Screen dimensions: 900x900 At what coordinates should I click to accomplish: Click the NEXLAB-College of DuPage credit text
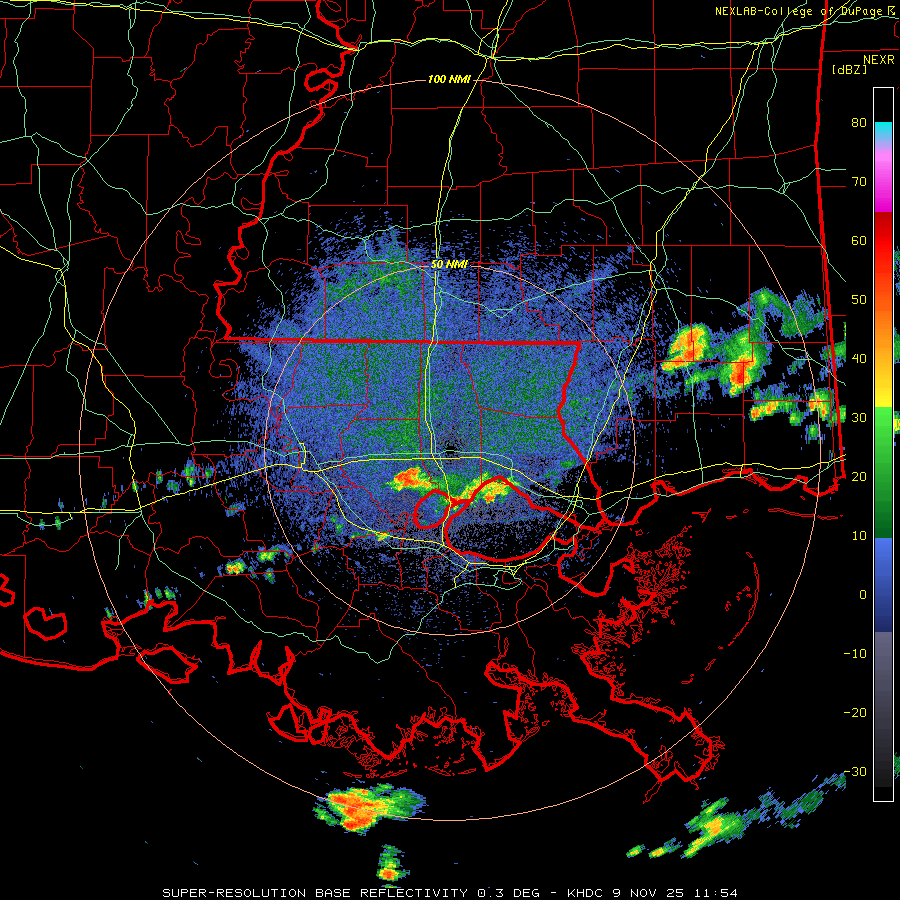[x=798, y=11]
